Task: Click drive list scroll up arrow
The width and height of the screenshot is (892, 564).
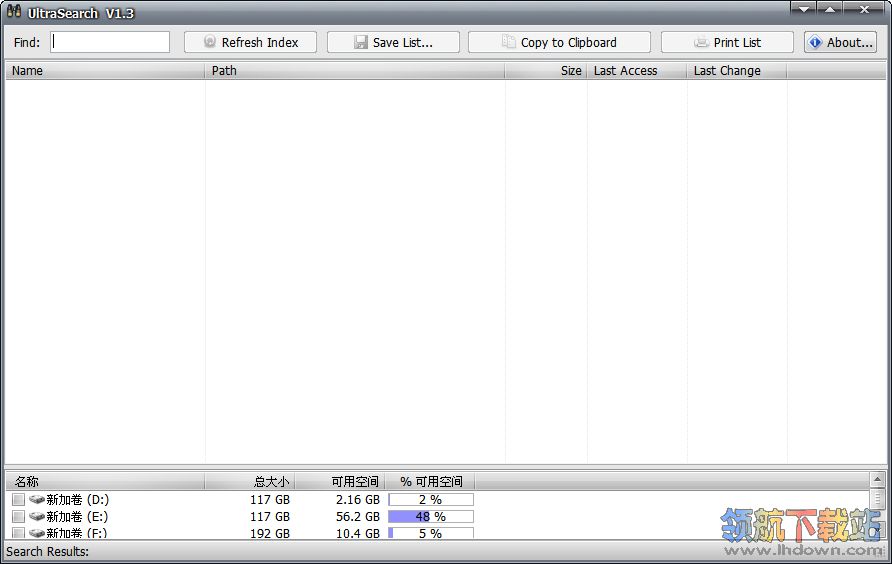Action: (x=877, y=479)
